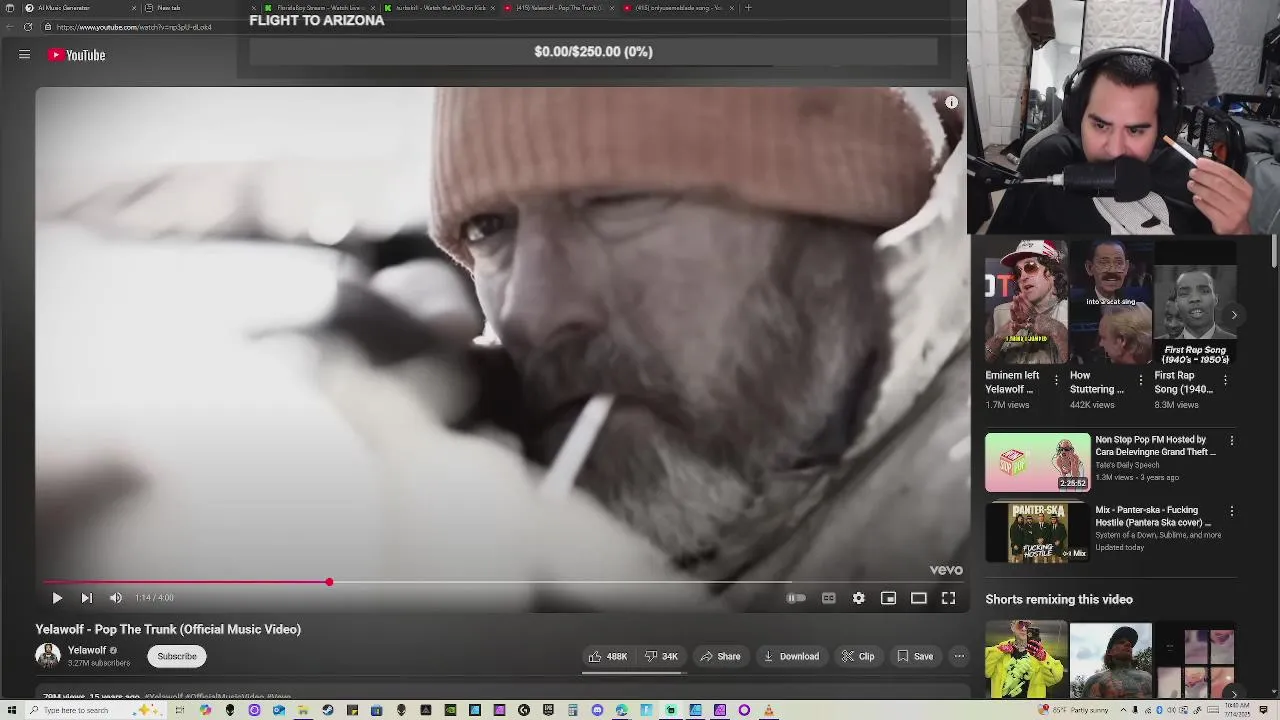Open options for 'How Stuttering' short

pos(1141,380)
